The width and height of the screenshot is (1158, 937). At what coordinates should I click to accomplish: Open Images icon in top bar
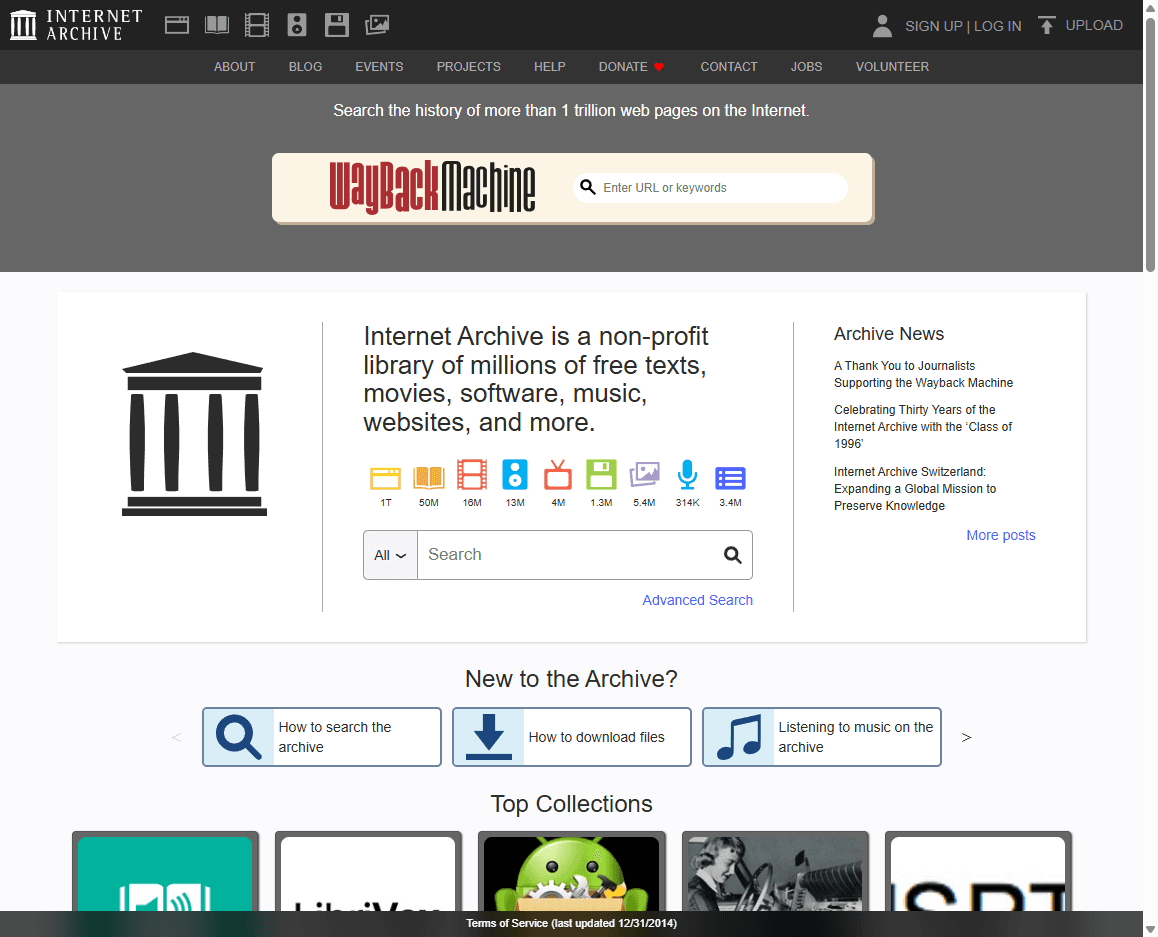click(377, 25)
